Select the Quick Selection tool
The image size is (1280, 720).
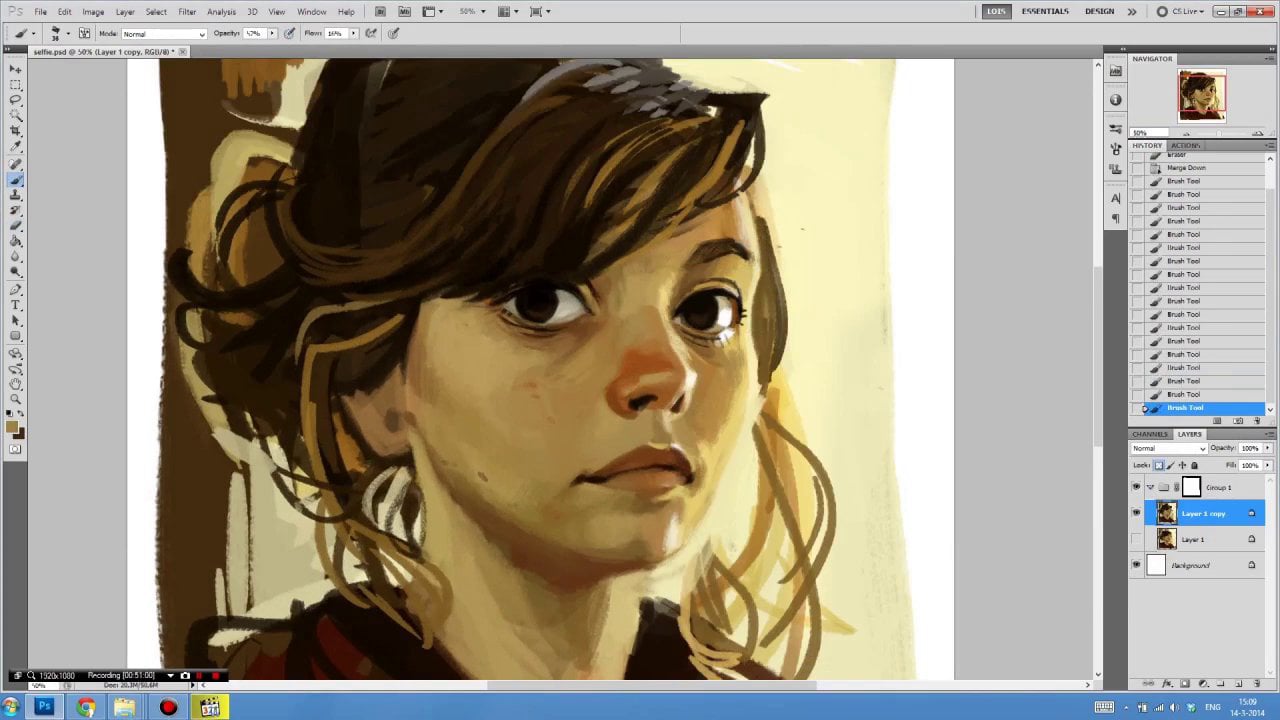click(16, 115)
